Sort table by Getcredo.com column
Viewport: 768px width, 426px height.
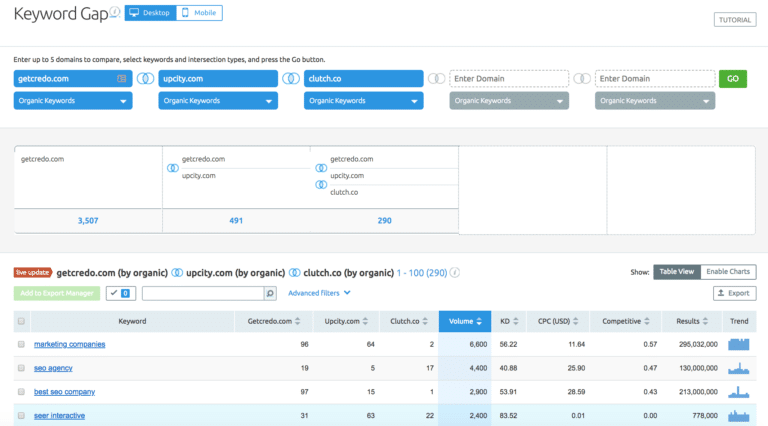(x=274, y=321)
